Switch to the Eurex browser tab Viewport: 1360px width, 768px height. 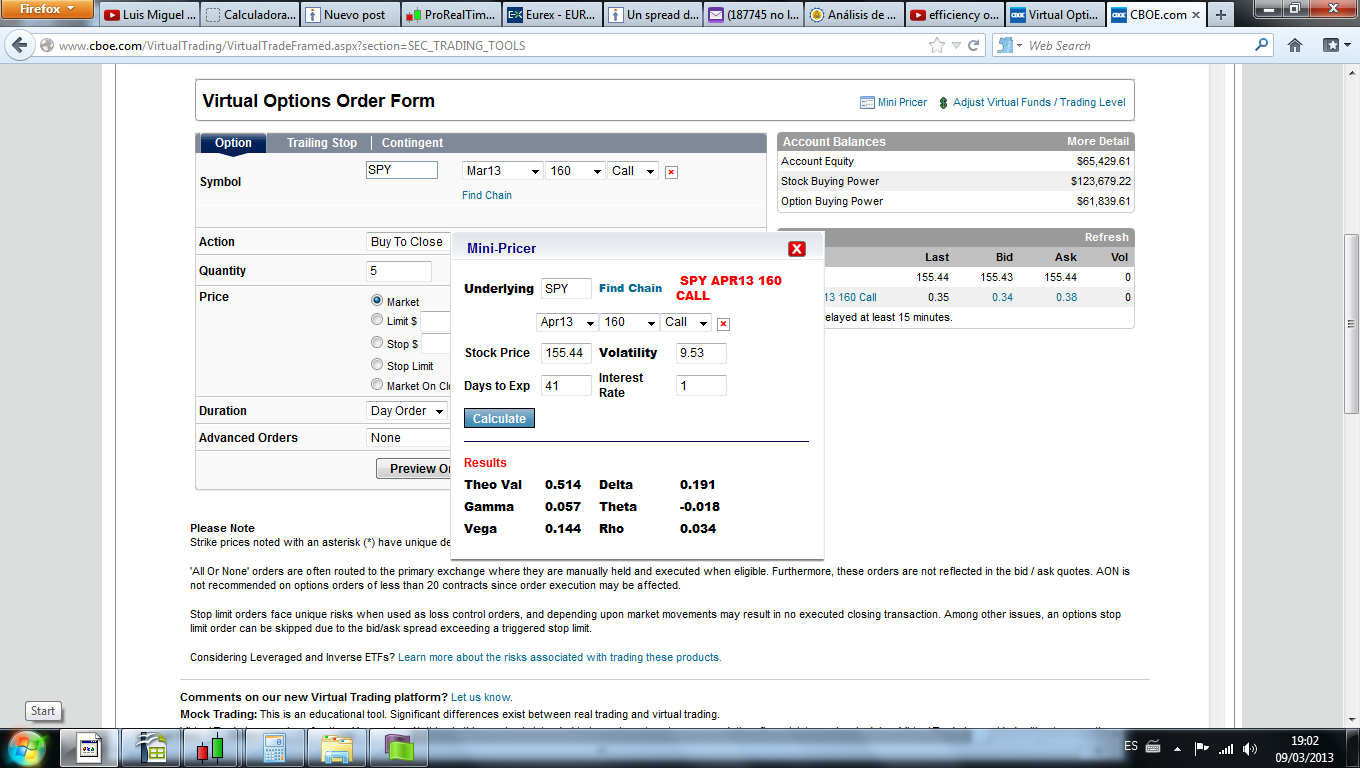[552, 15]
